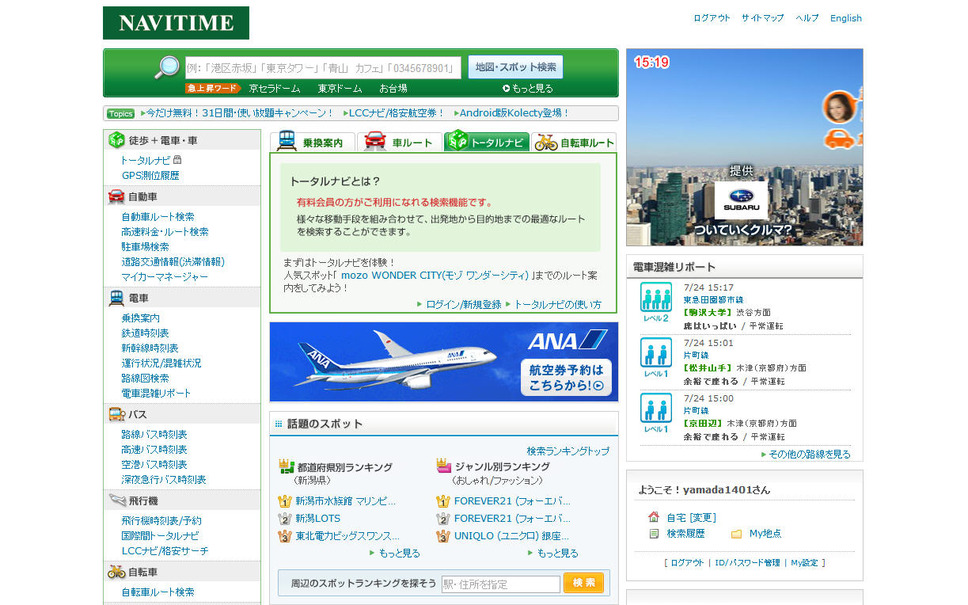968x605 pixels.
Task: Click もっと見る next to trending words
Action: 528,88
